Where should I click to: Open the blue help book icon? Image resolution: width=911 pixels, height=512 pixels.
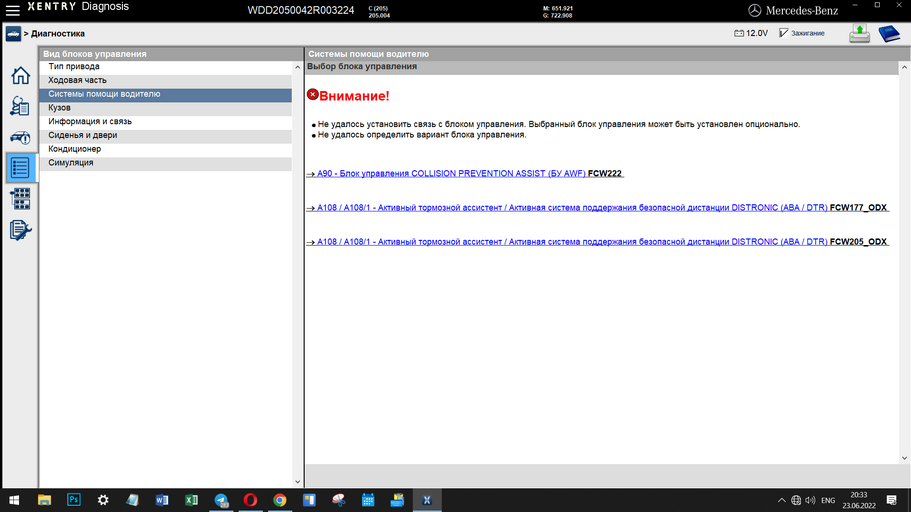[889, 33]
